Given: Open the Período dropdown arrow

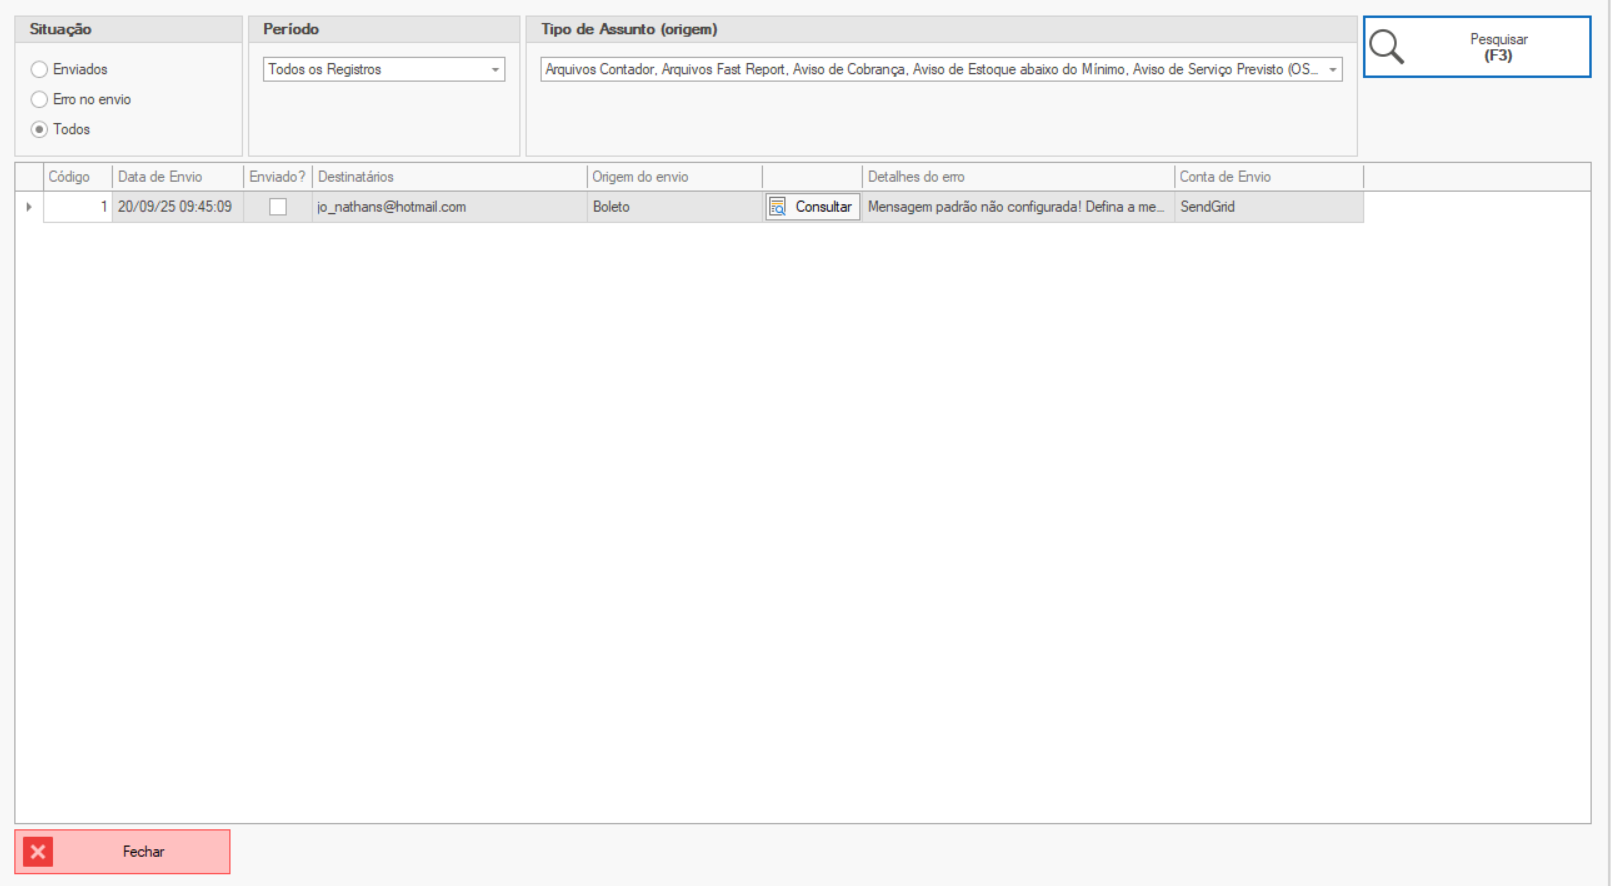Looking at the screenshot, I should [495, 70].
